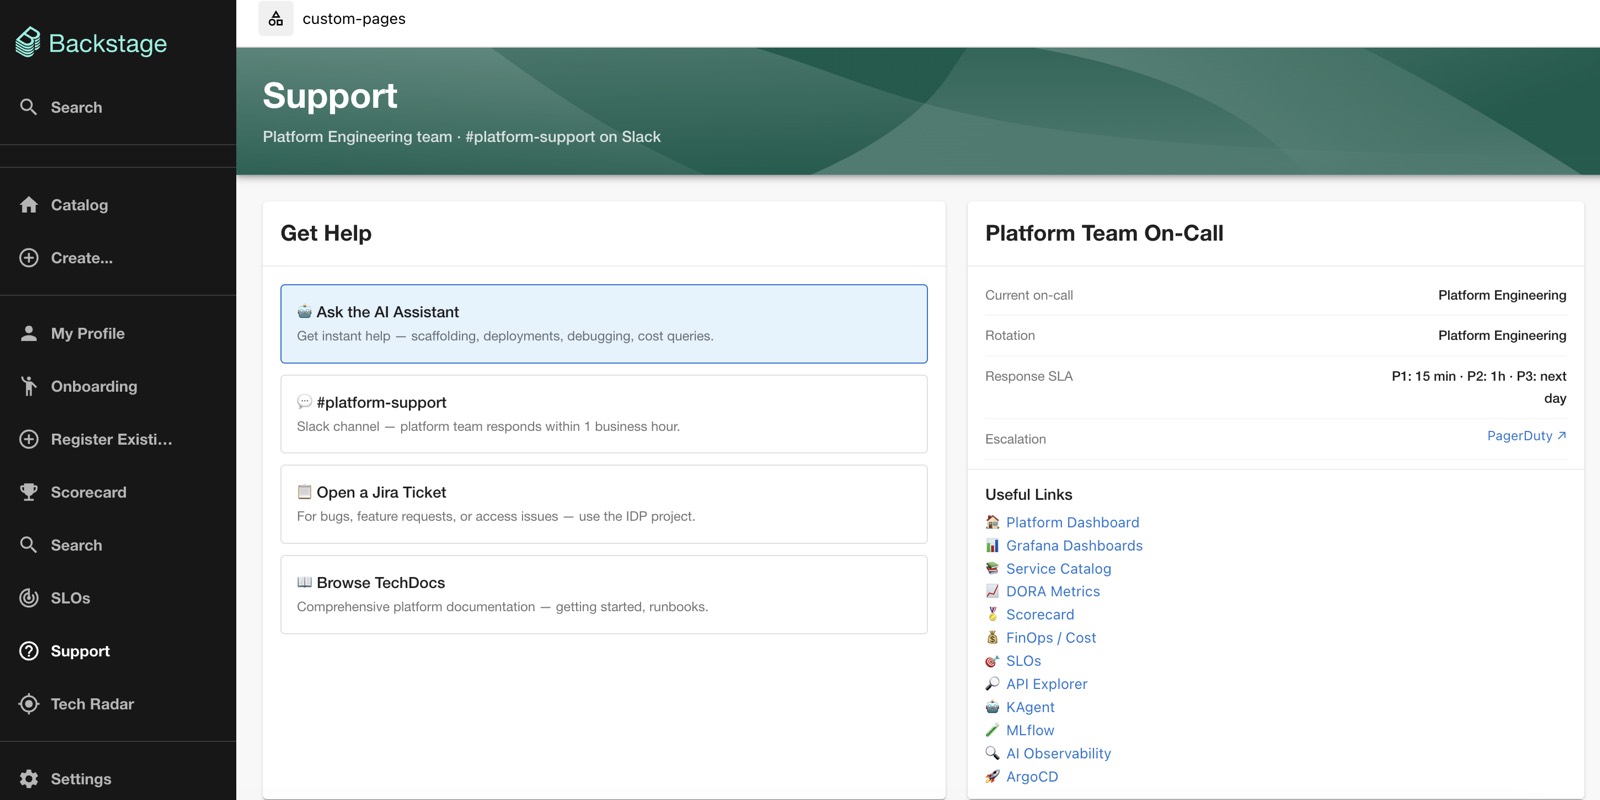
Task: Click the Support question-mark icon
Action: 29,651
